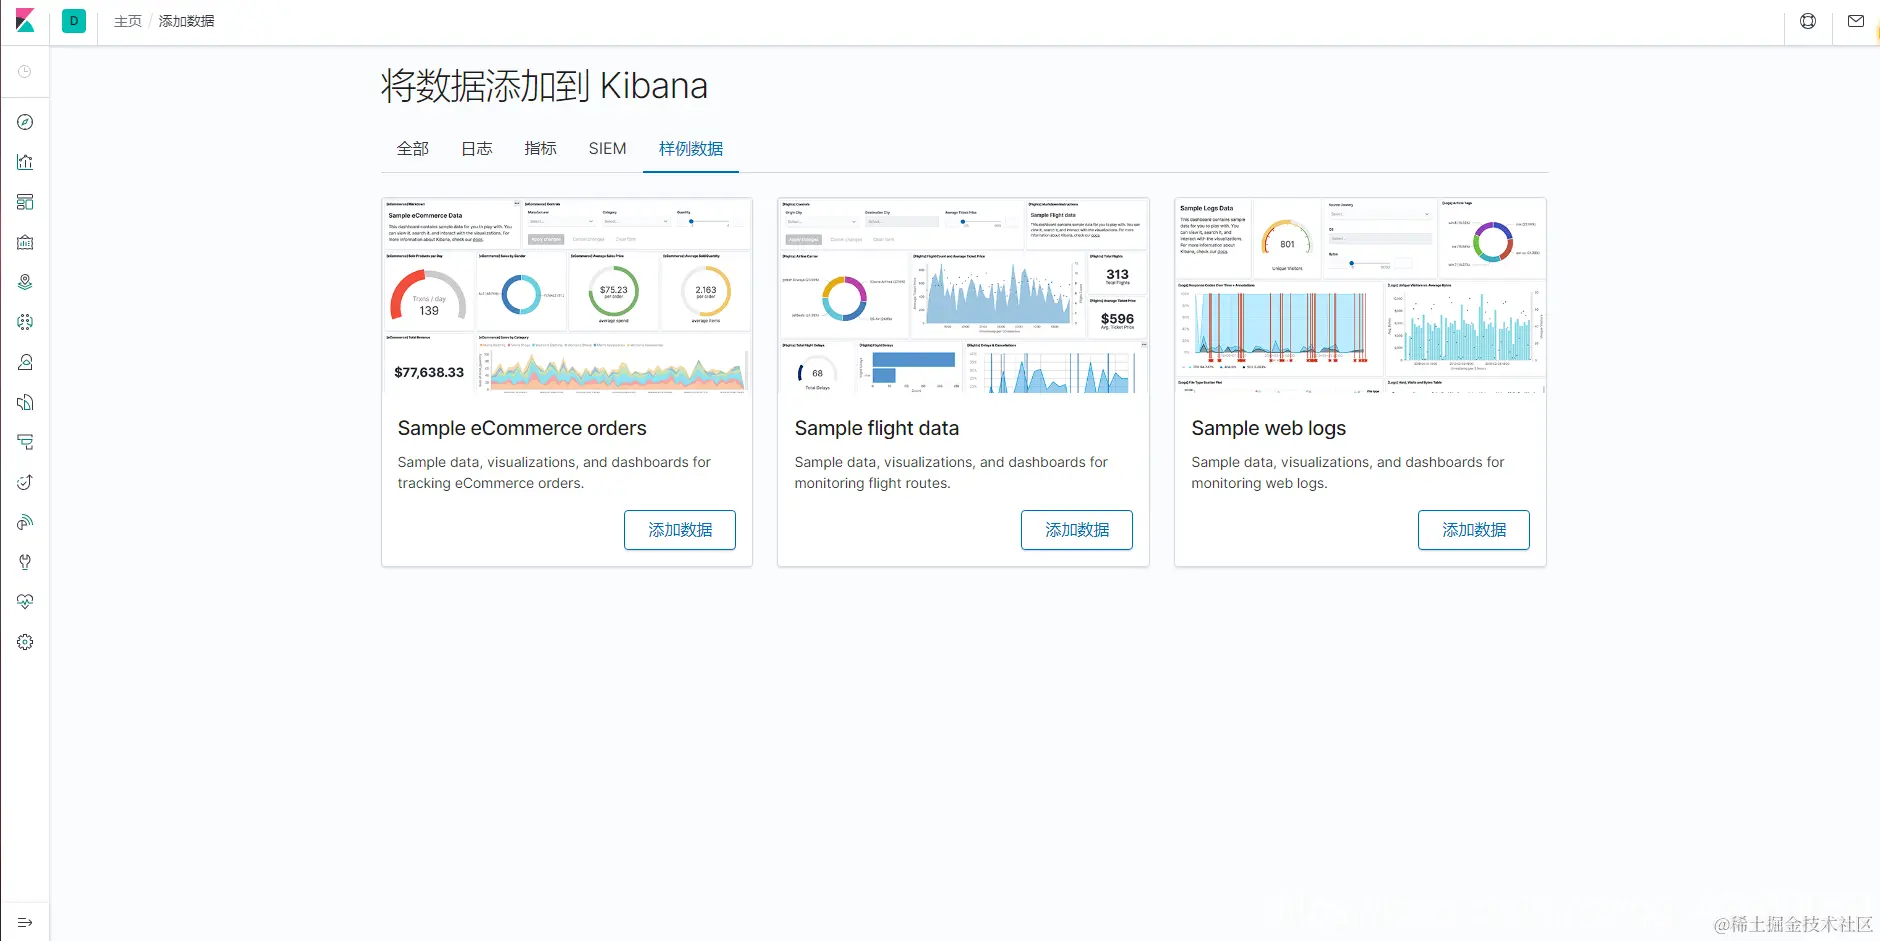Open the newsfeed mail icon
1880x941 pixels.
[1856, 21]
